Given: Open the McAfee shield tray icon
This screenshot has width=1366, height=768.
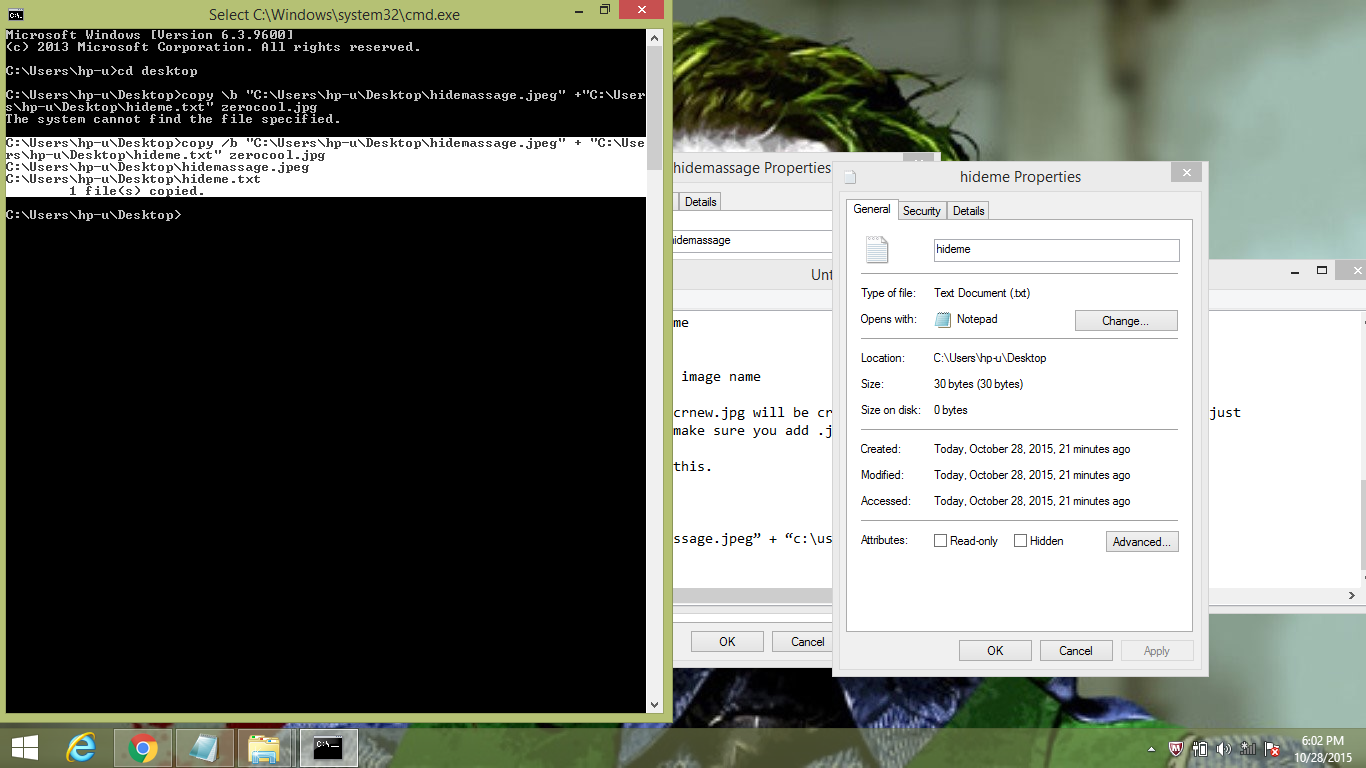Looking at the screenshot, I should (x=1177, y=748).
